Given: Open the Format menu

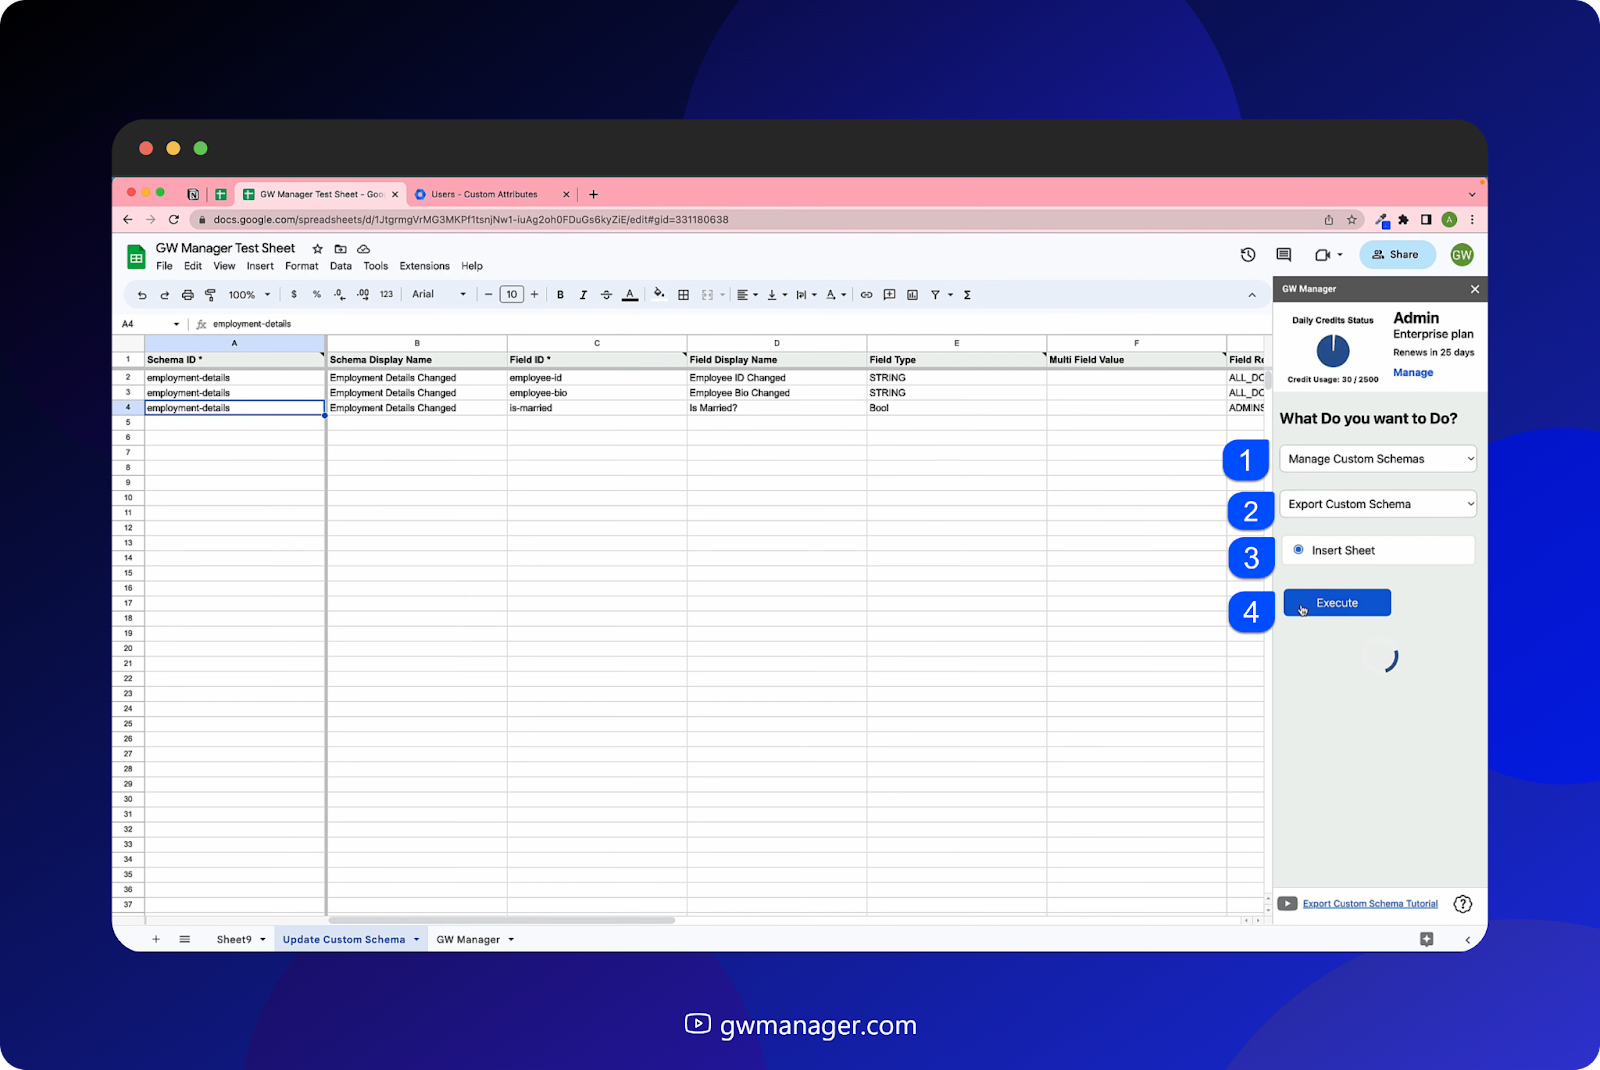Looking at the screenshot, I should click(301, 266).
